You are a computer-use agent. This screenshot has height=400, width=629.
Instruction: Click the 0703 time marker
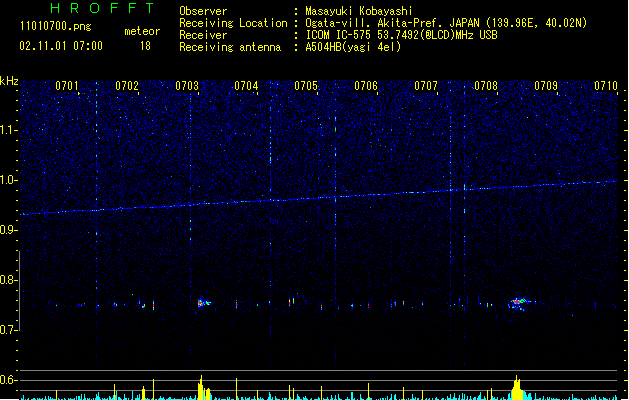coord(187,86)
